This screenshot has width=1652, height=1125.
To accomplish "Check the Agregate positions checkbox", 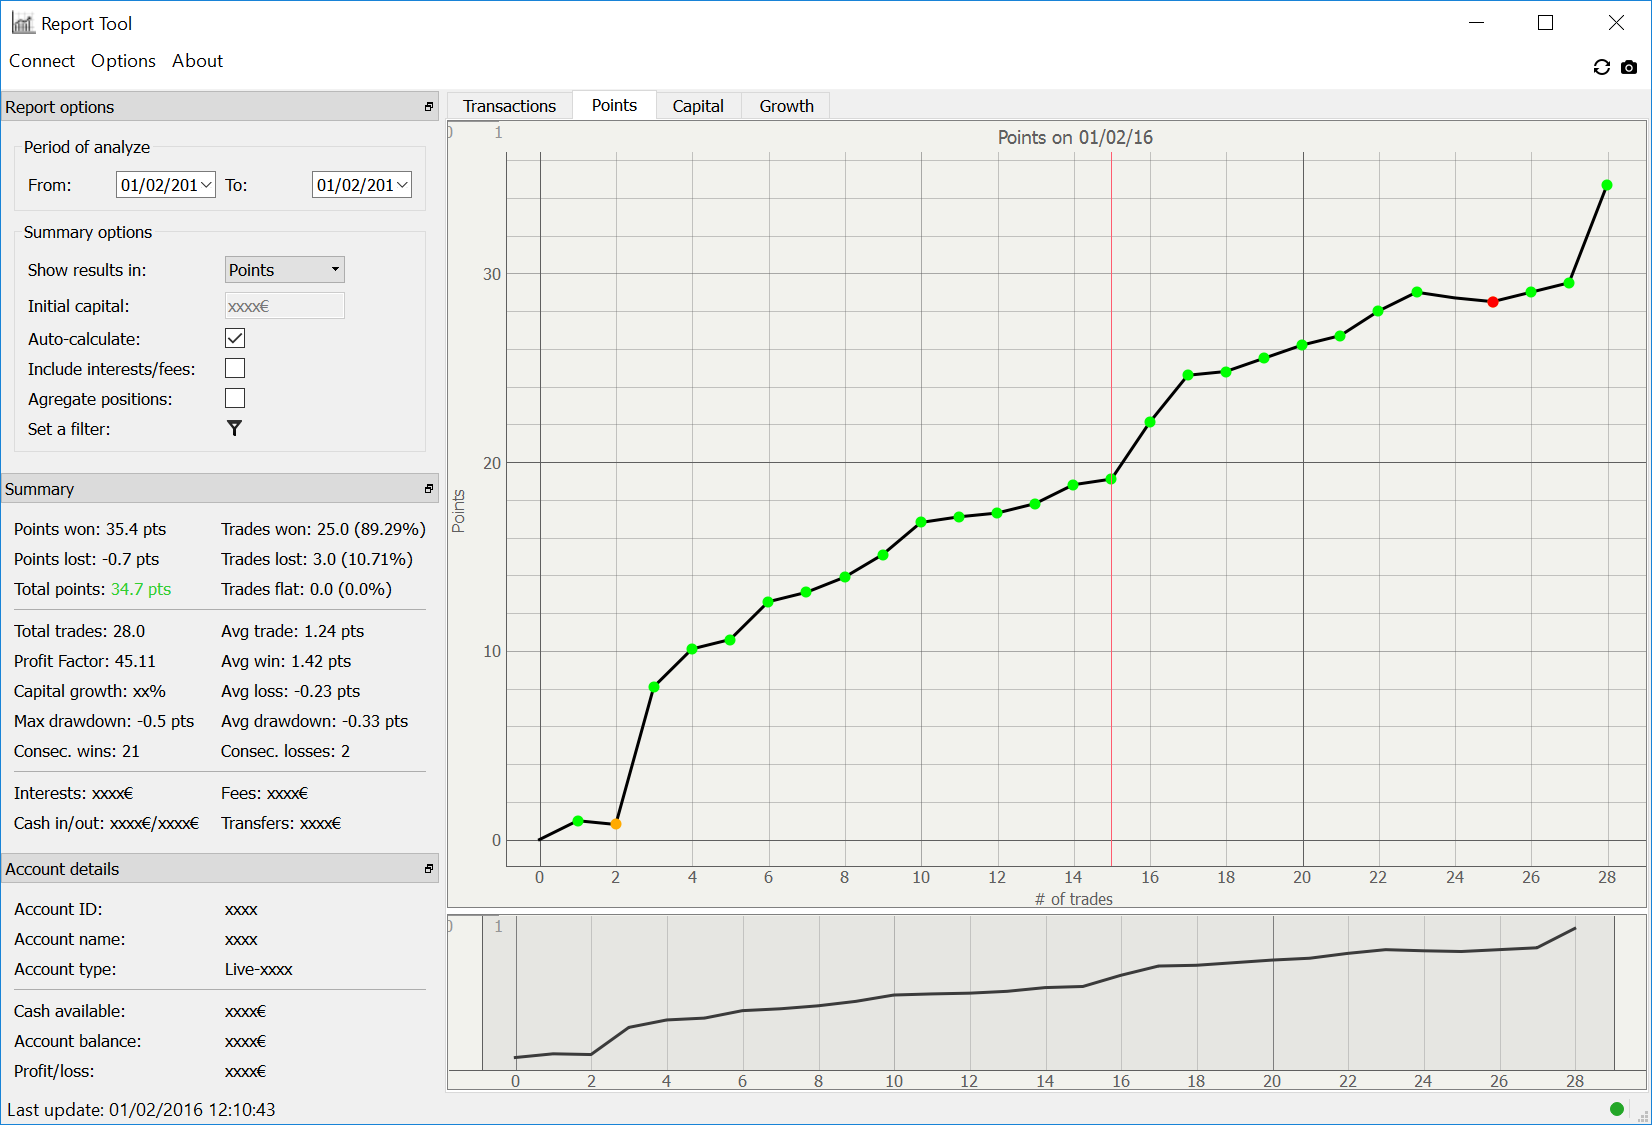I will tap(235, 399).
